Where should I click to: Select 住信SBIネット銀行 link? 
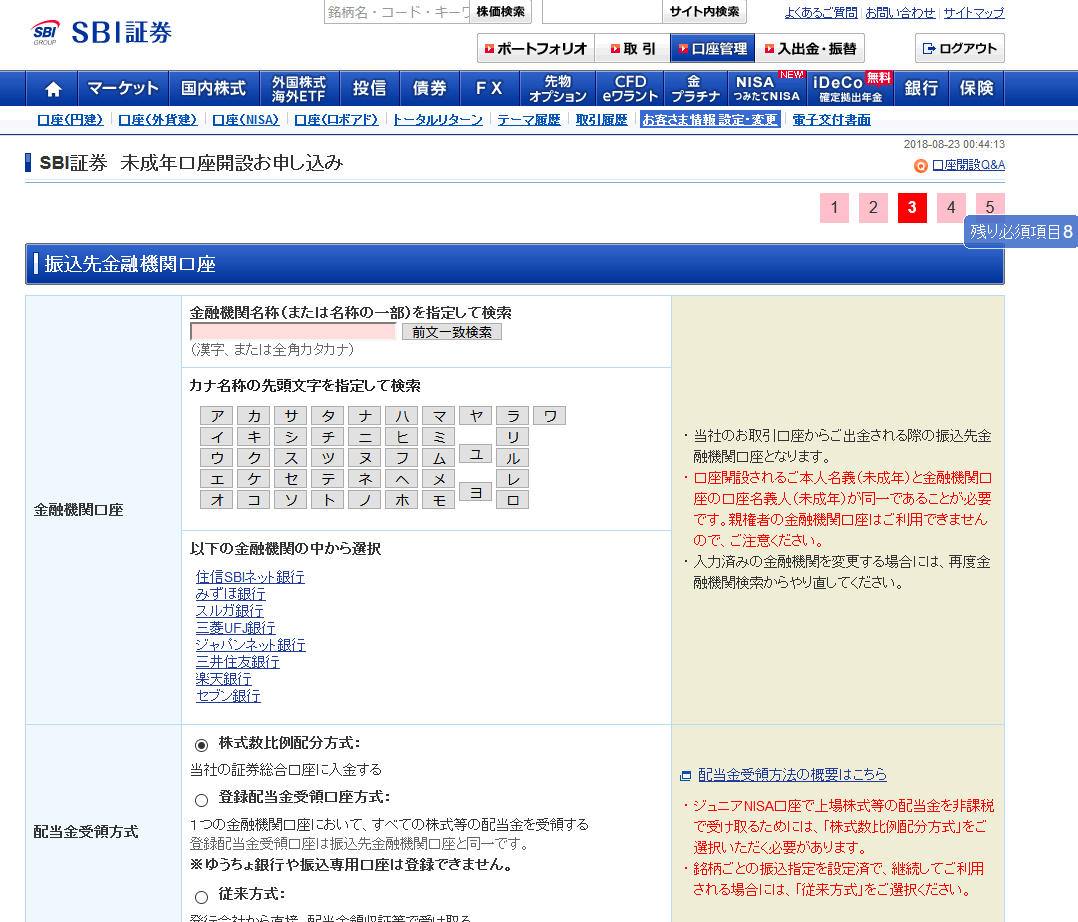point(250,577)
